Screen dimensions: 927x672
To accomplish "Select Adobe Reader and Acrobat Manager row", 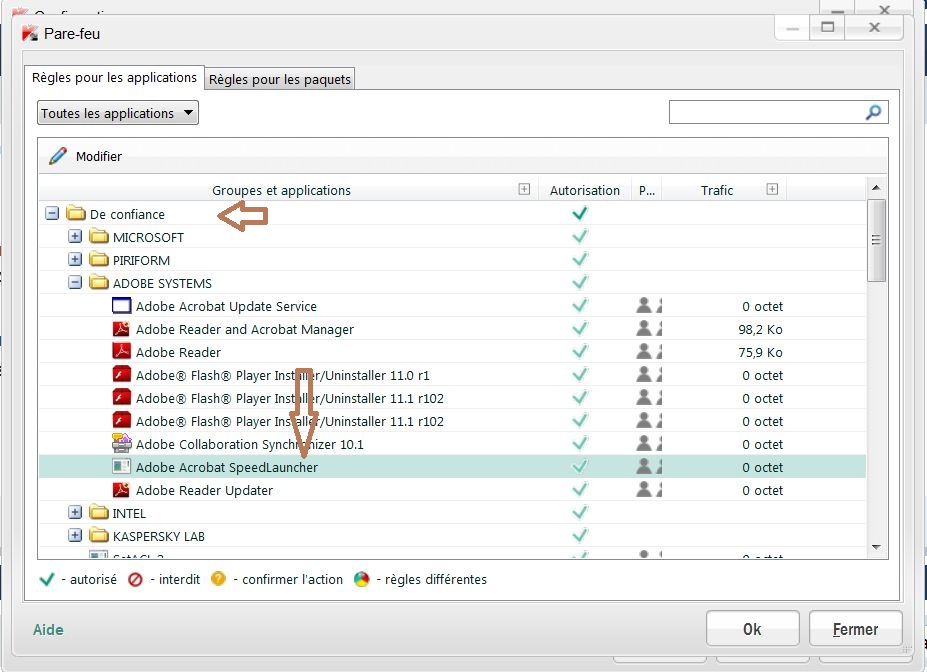I will [x=452, y=329].
